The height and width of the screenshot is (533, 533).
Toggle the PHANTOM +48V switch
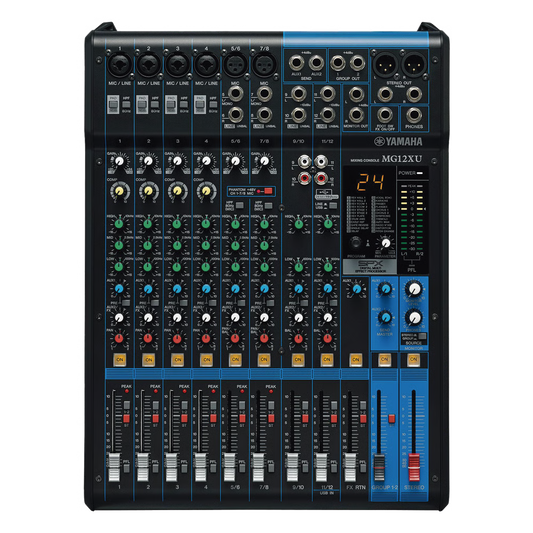point(268,191)
